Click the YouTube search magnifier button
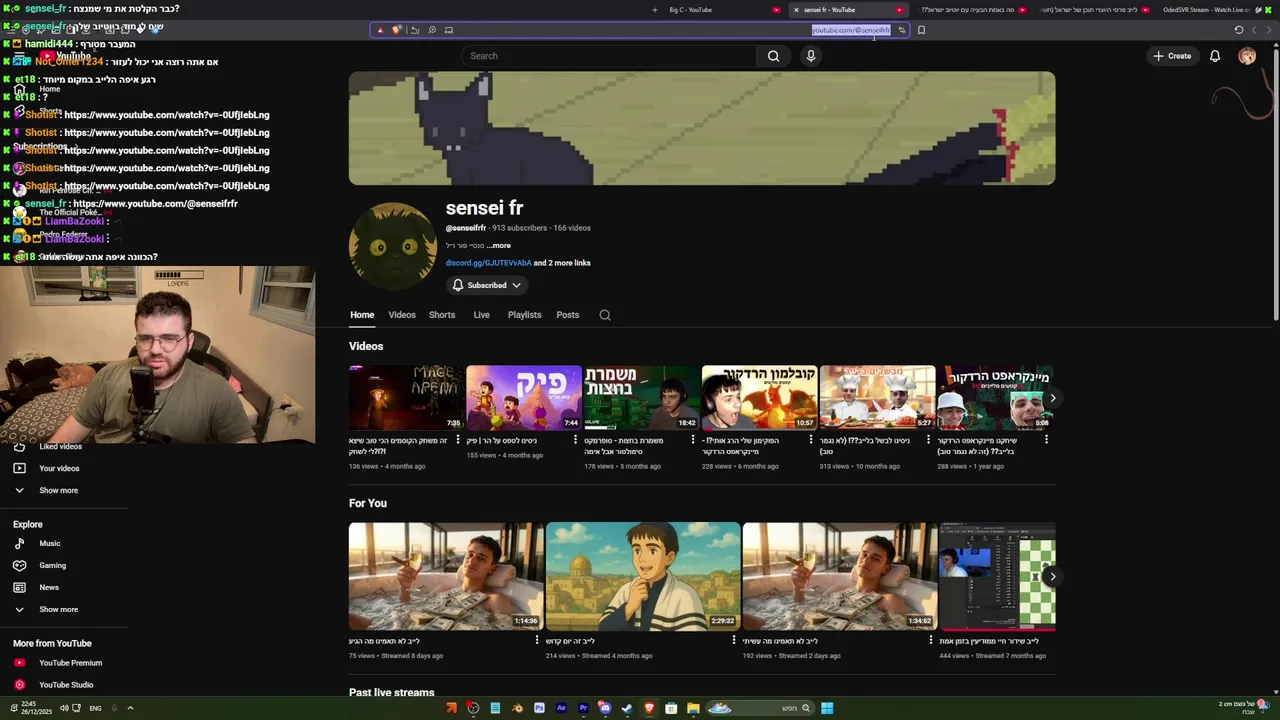The image size is (1280, 720). [773, 56]
